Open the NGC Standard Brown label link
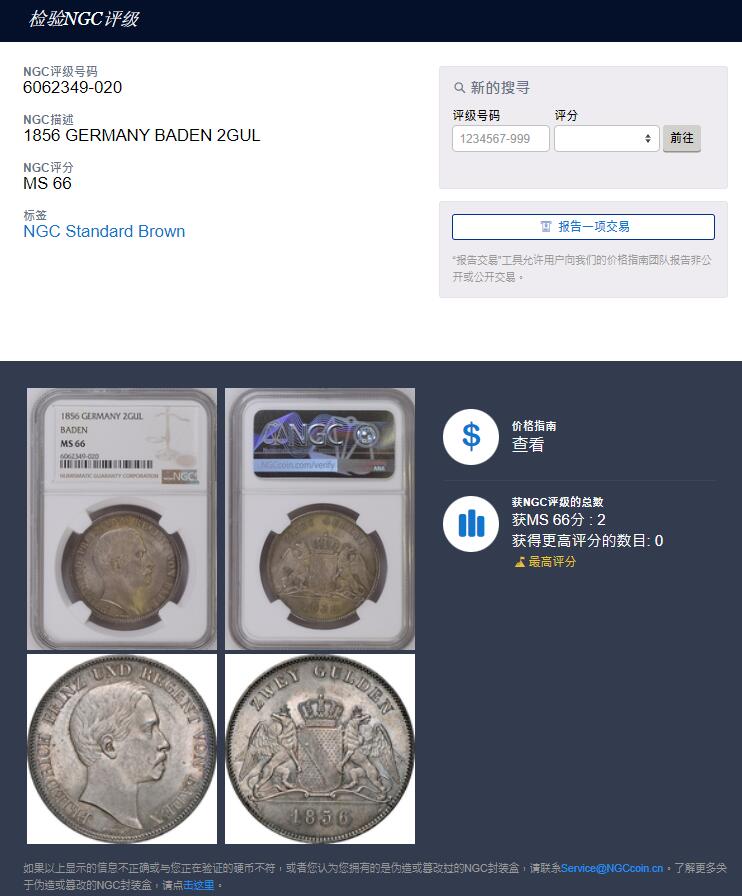 pyautogui.click(x=104, y=231)
